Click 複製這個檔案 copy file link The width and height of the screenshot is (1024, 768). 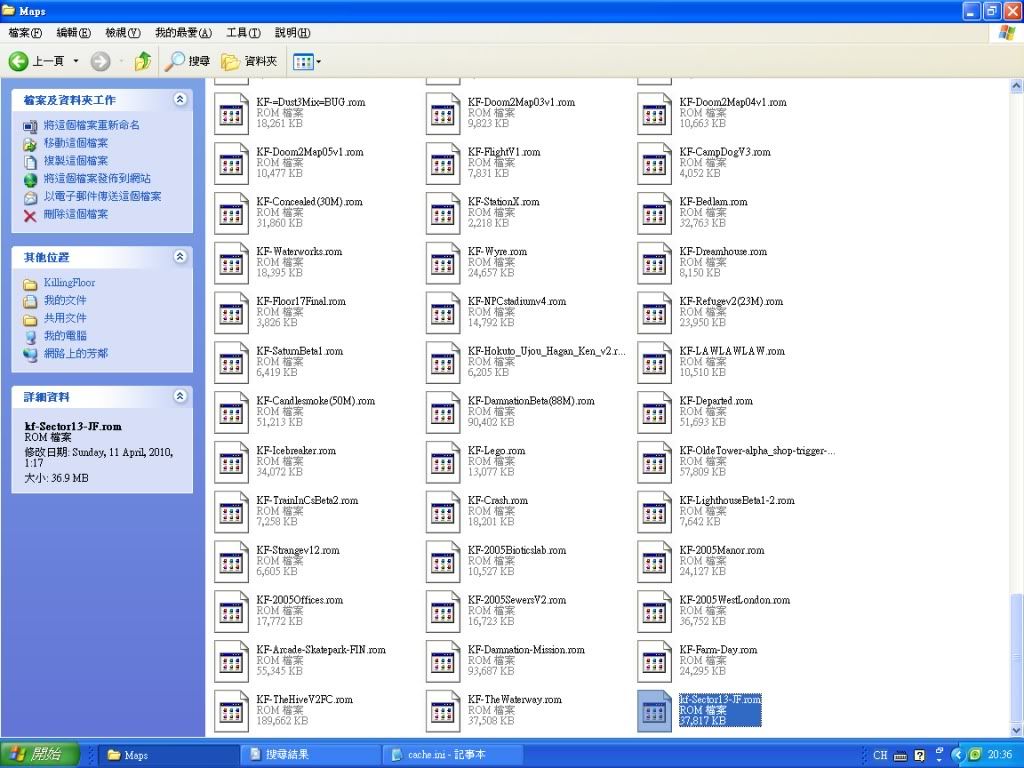pyautogui.click(x=75, y=161)
